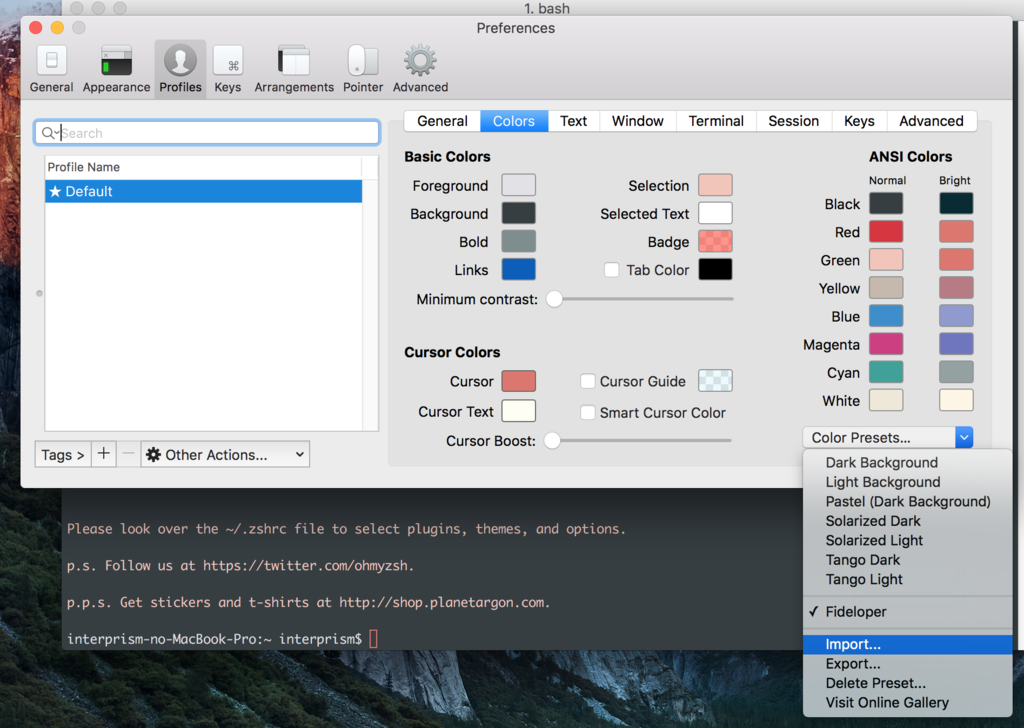Choose the Solarized Light preset
The height and width of the screenshot is (728, 1024).
908,541
